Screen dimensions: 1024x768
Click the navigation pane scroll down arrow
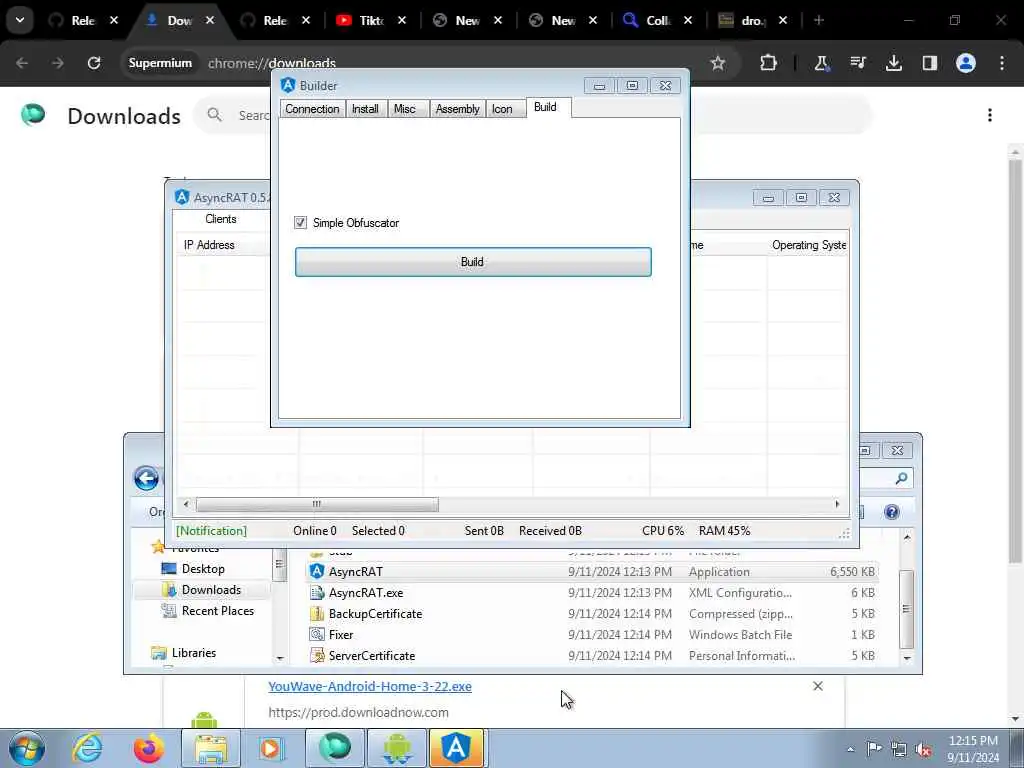tap(280, 658)
